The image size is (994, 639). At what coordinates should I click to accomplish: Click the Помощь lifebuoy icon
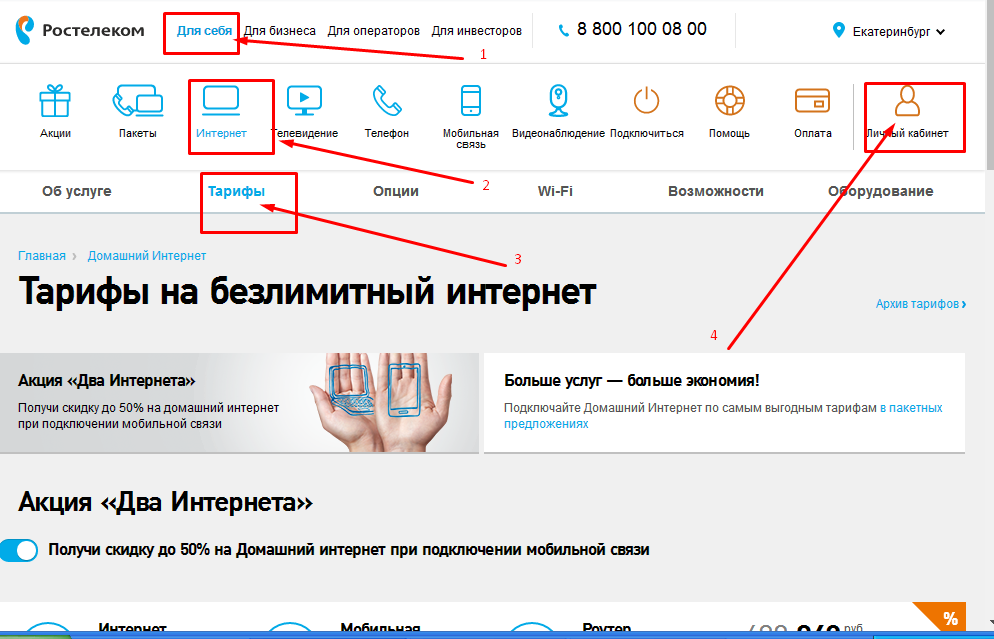(729, 100)
